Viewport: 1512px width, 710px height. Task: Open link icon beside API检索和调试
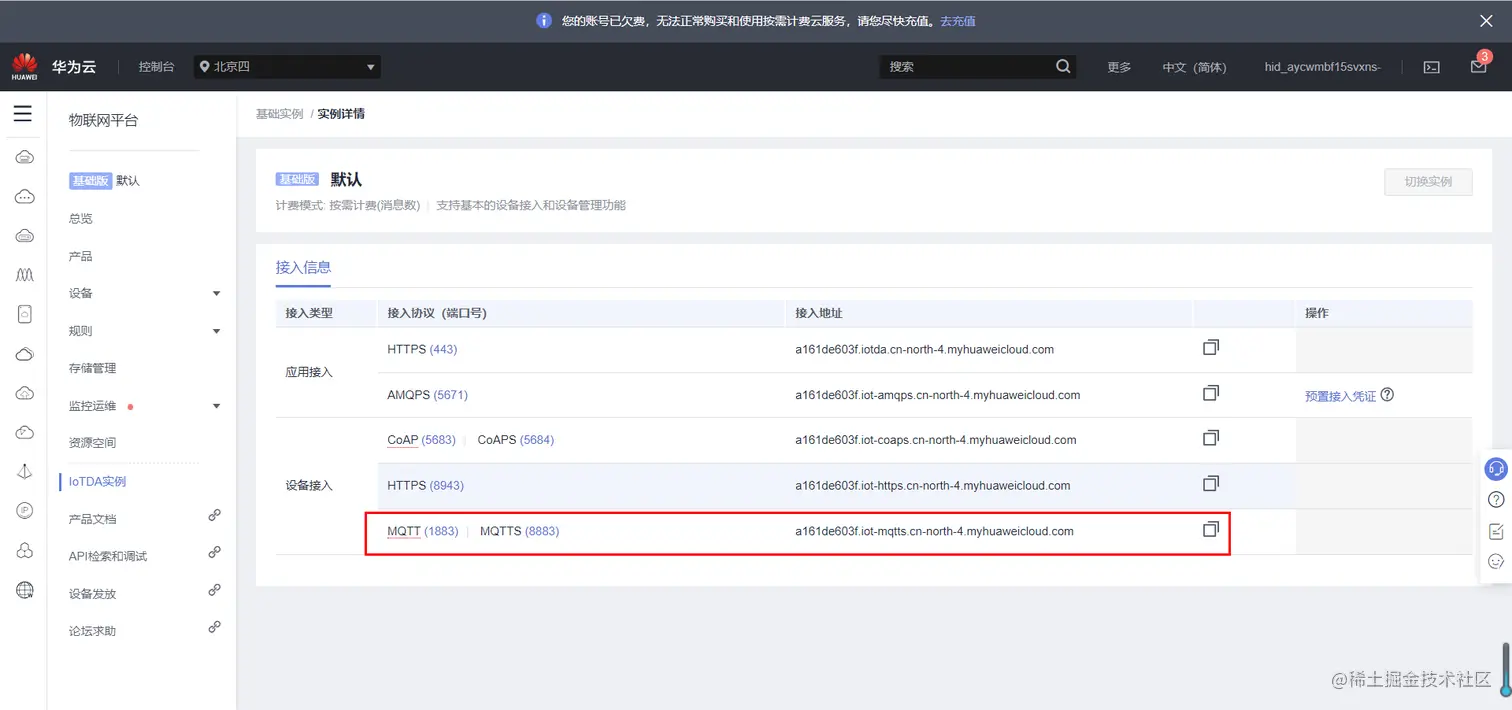[214, 552]
